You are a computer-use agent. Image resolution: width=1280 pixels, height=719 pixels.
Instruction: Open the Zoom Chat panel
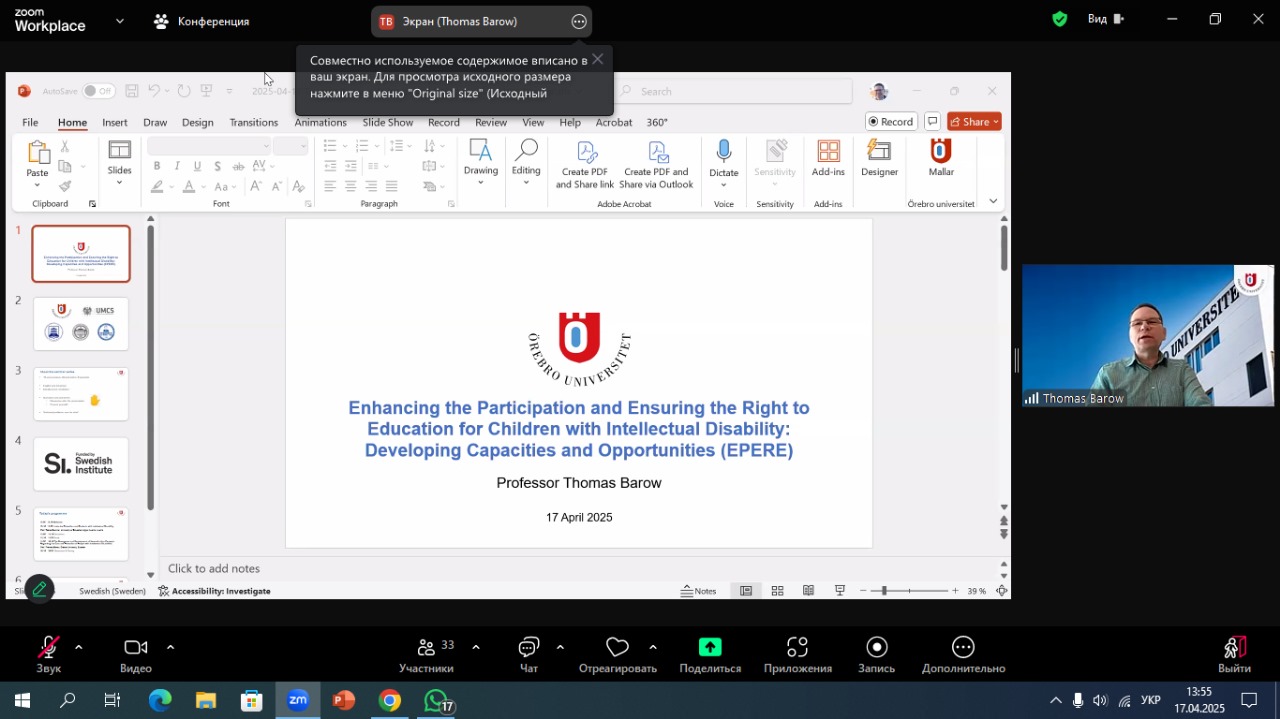pyautogui.click(x=529, y=655)
